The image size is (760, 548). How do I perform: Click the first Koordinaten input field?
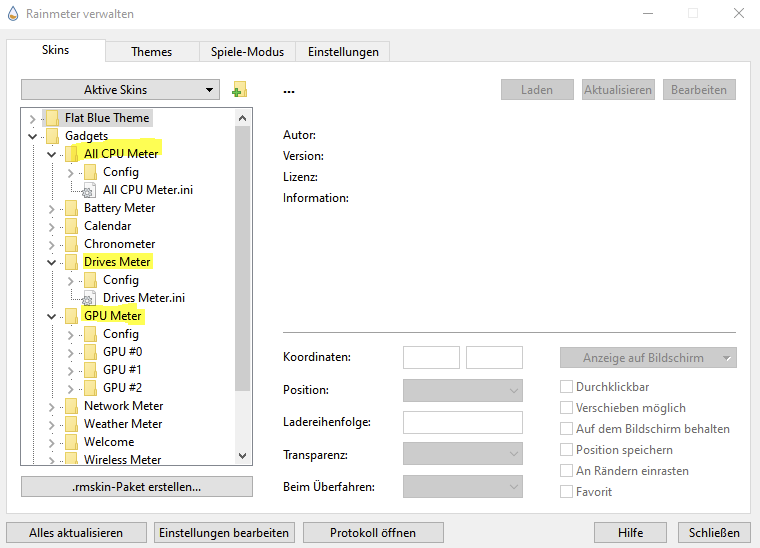(431, 357)
